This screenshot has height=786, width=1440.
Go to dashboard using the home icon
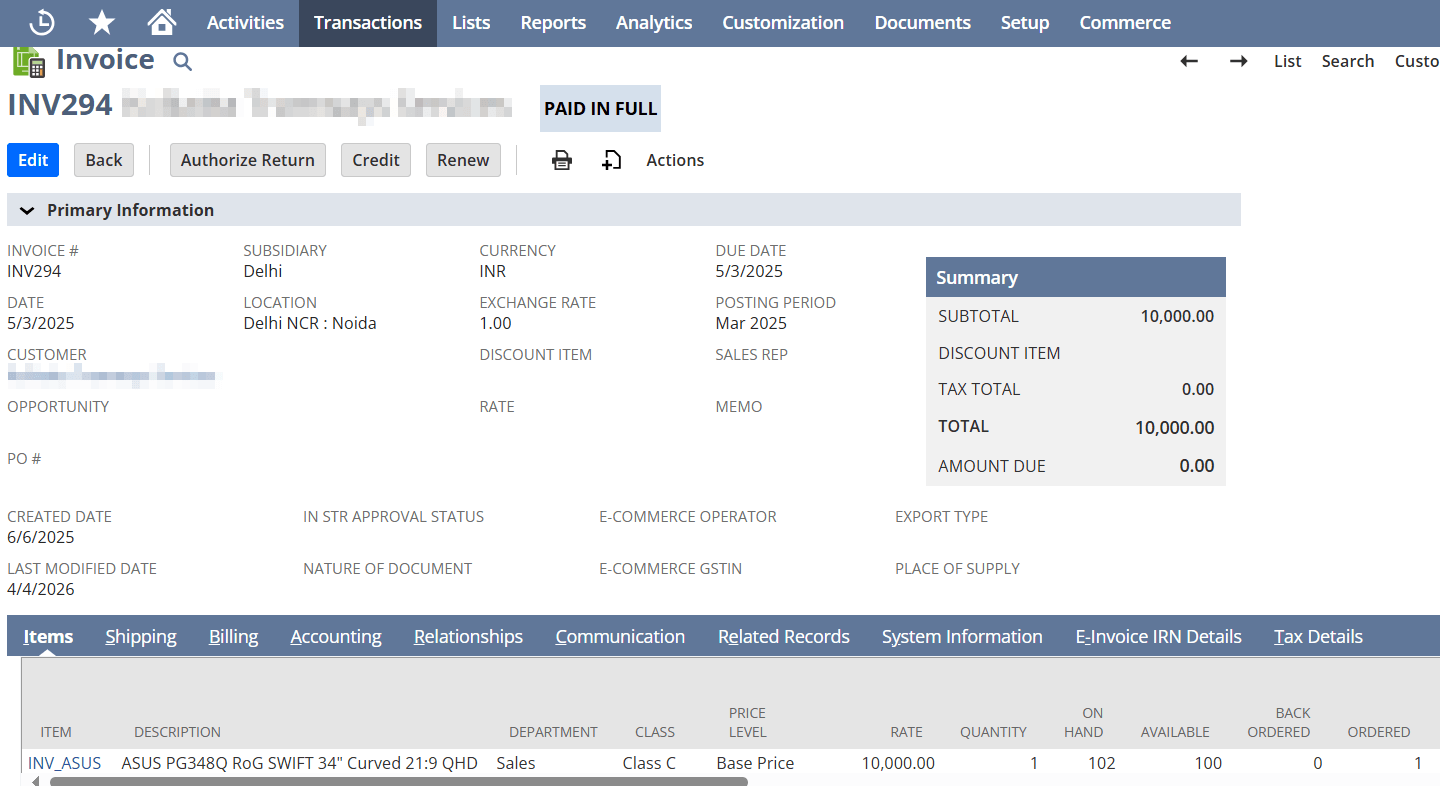point(161,22)
